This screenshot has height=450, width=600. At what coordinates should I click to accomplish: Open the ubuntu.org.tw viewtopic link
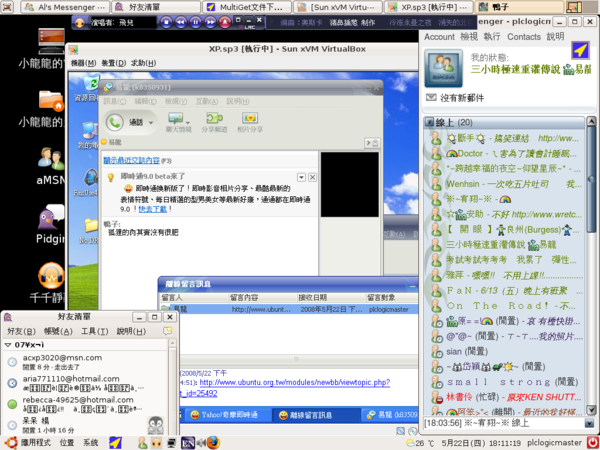coord(295,382)
